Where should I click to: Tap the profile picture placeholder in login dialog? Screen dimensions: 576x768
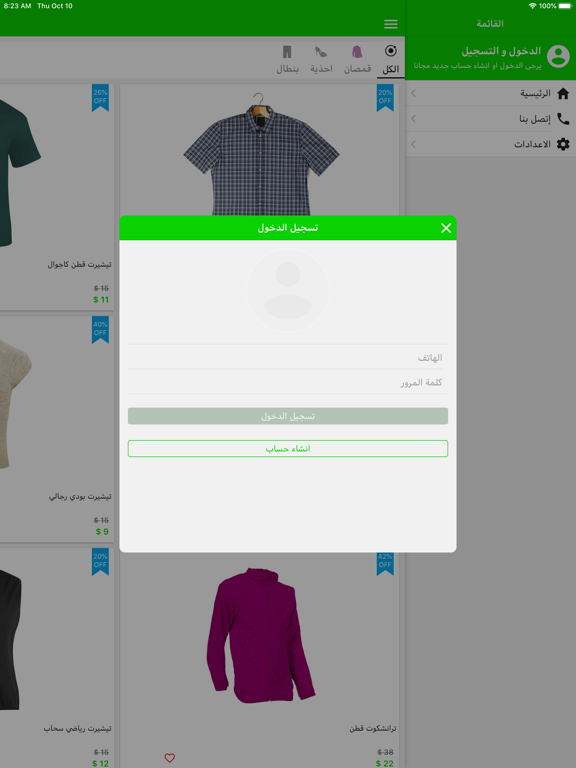288,290
